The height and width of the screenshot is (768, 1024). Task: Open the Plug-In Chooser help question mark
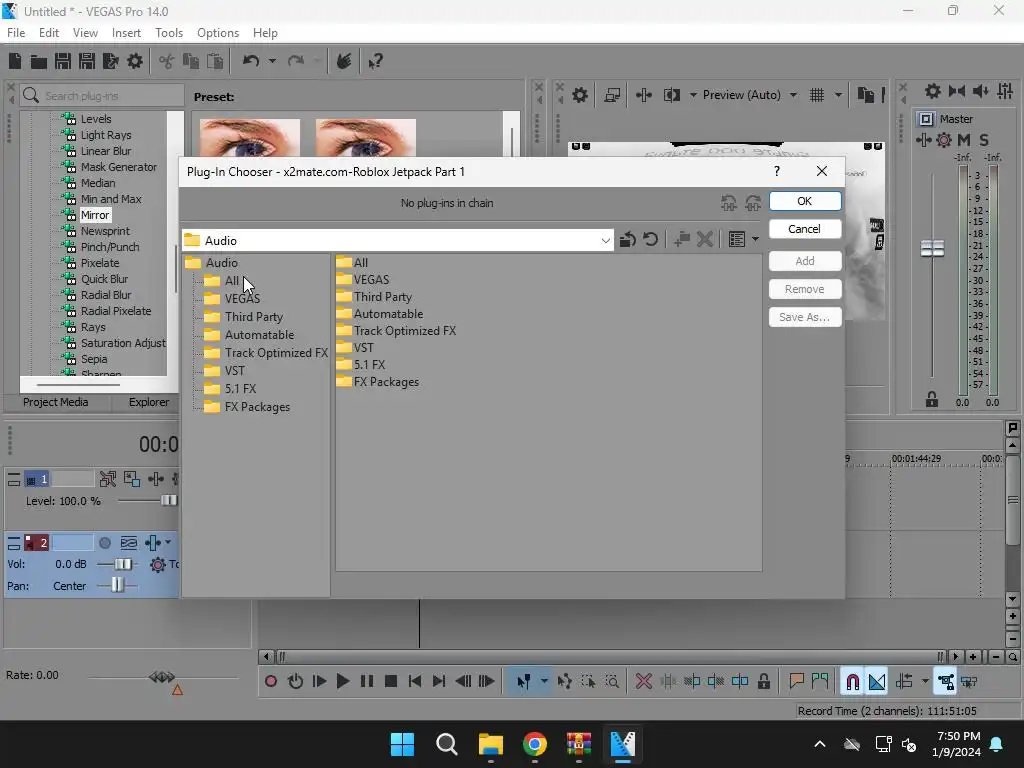[776, 171]
